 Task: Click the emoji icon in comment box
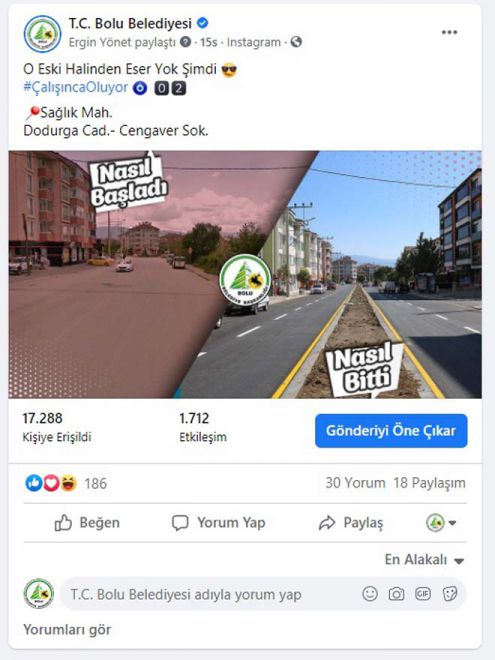(370, 594)
